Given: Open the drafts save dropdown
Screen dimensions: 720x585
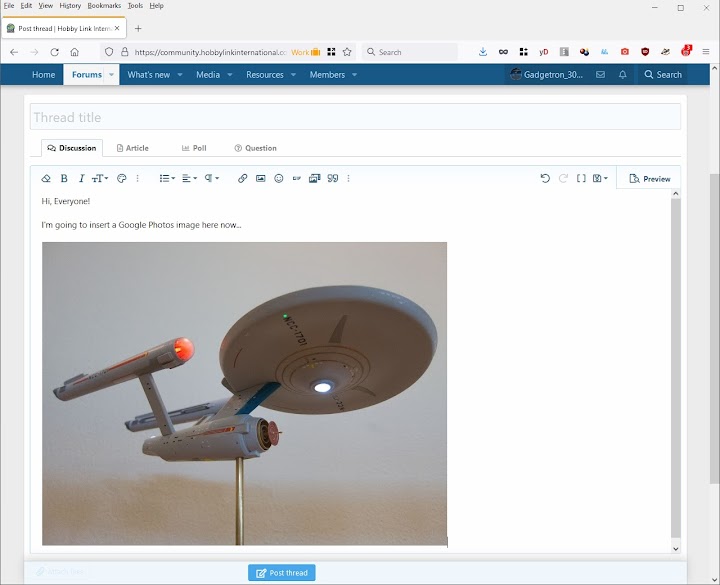Looking at the screenshot, I should pyautogui.click(x=600, y=179).
